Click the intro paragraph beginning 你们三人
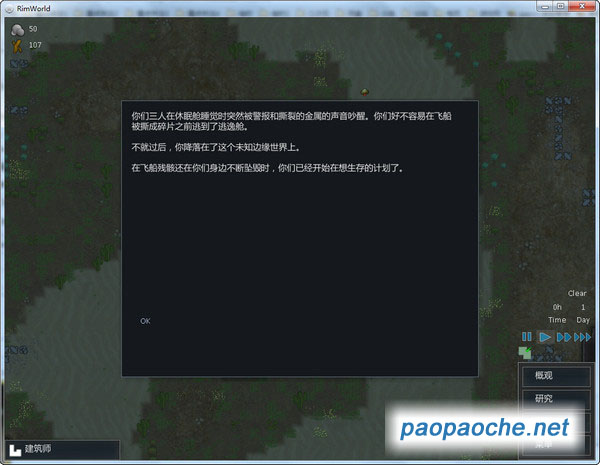 tap(292, 121)
